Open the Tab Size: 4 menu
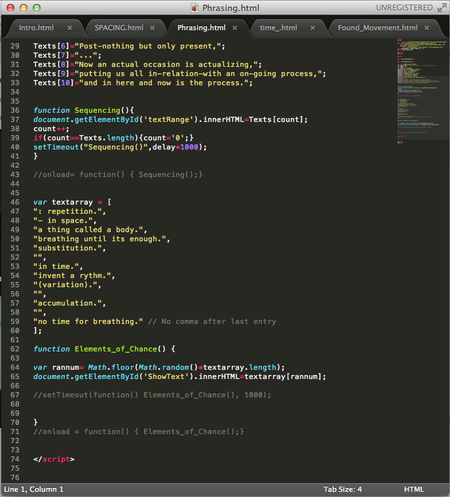The image size is (450, 497). point(342,489)
